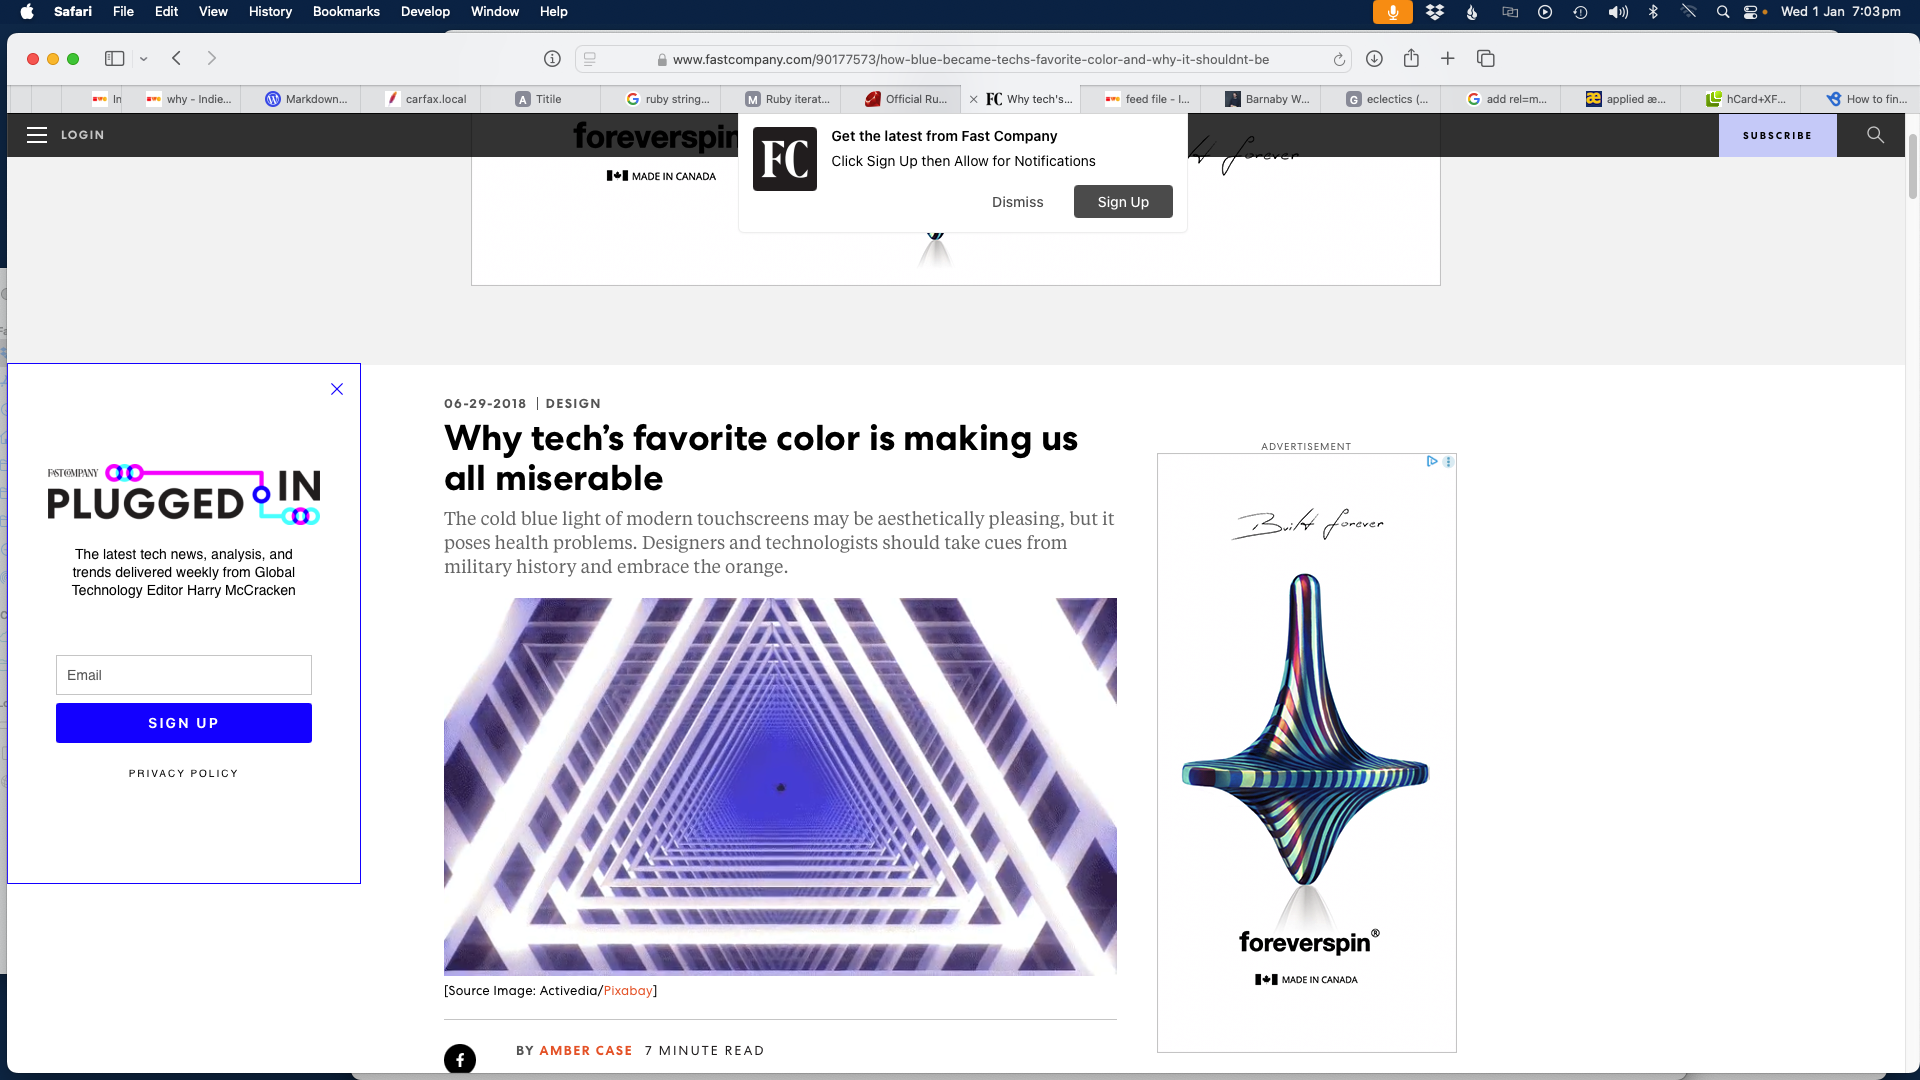Open Spotlight search from the menu bar
1920x1080 pixels.
click(1722, 13)
